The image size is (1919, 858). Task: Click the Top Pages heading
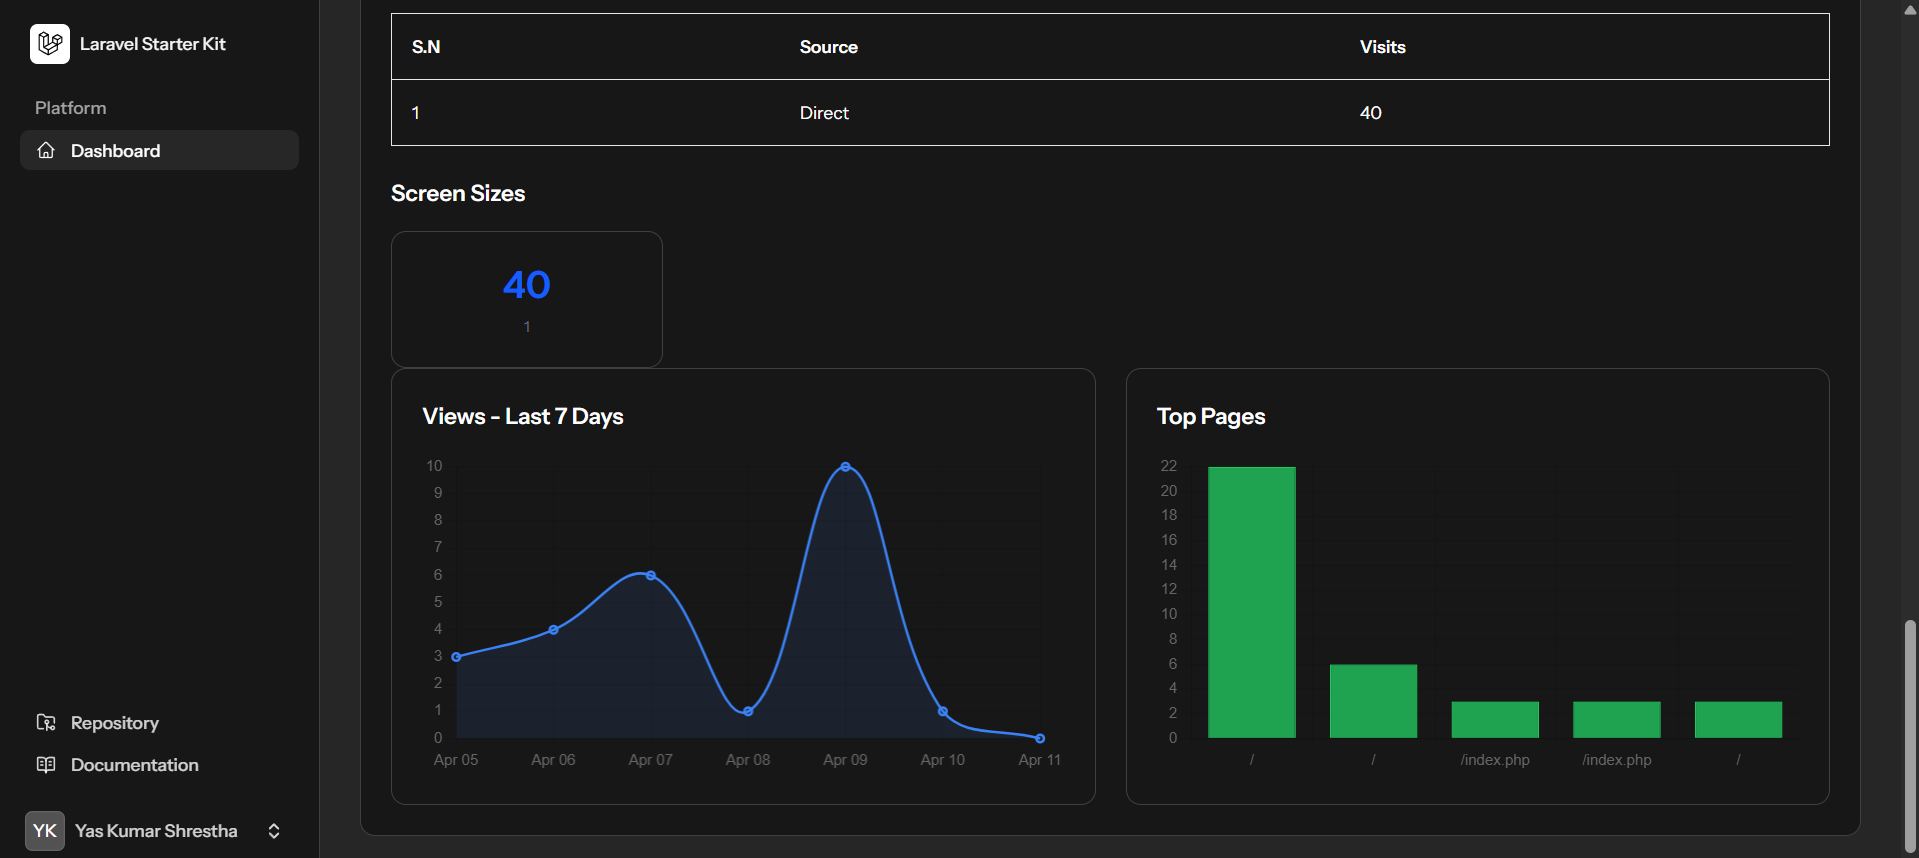point(1211,416)
